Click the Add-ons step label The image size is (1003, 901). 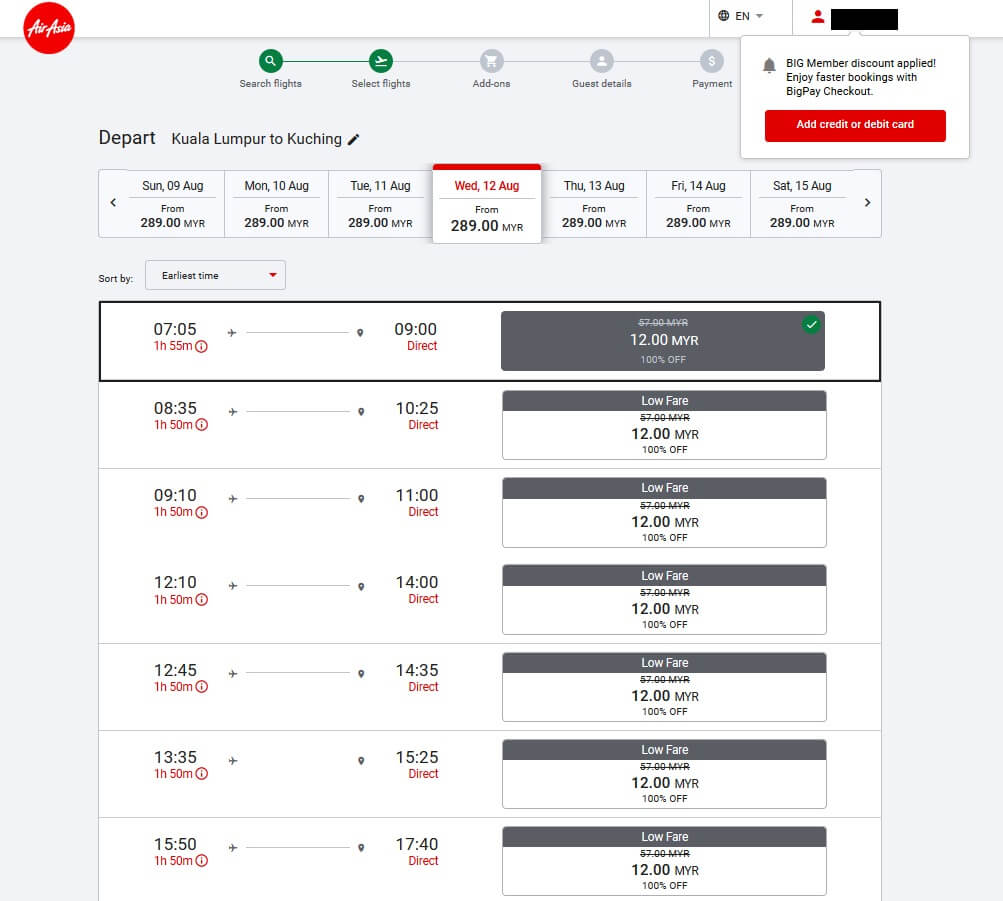click(x=491, y=84)
